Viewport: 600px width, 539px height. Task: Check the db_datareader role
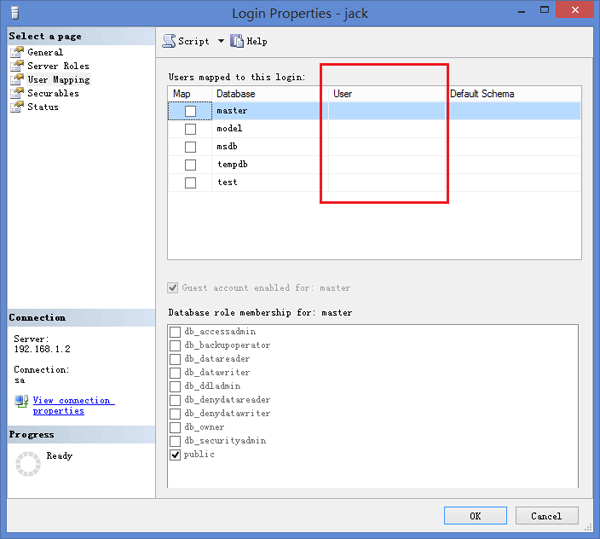[x=175, y=359]
